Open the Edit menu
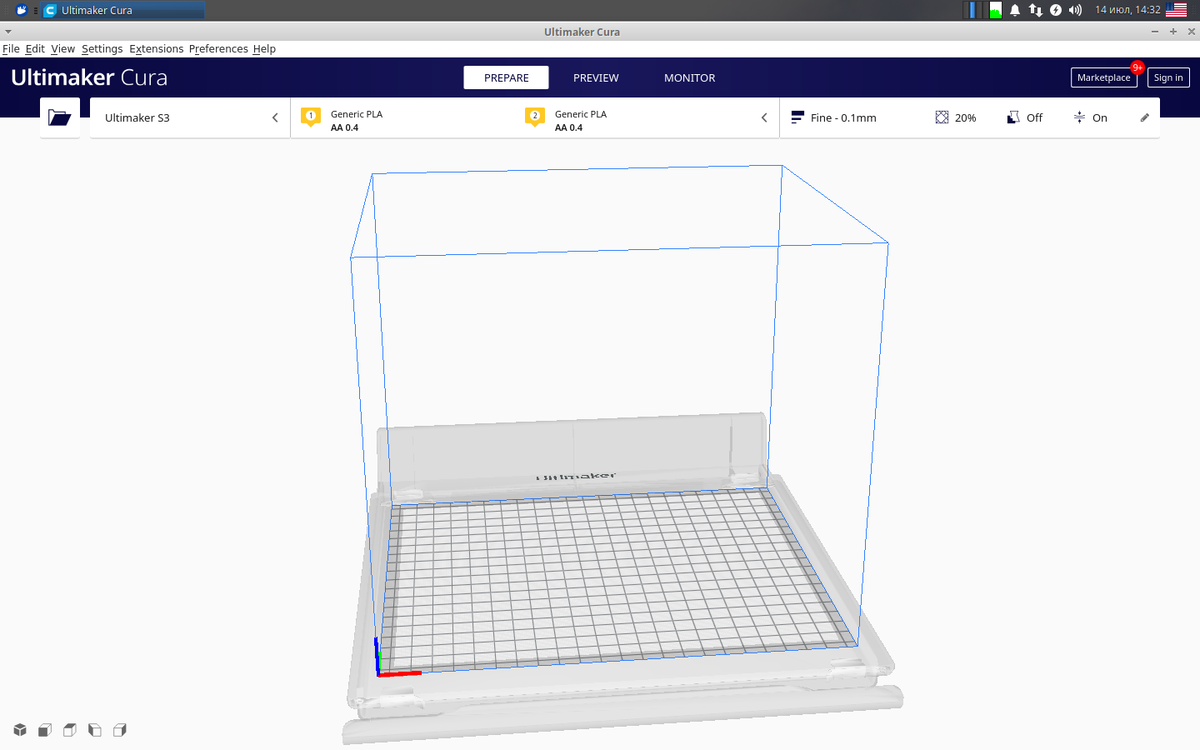This screenshot has width=1200, height=750. pos(35,49)
